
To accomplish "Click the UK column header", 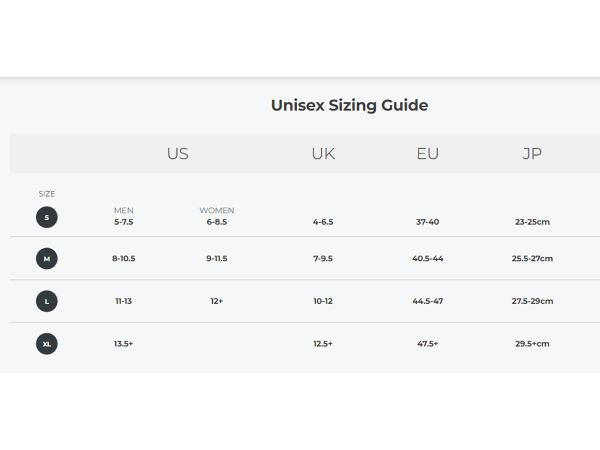I will (x=323, y=153).
